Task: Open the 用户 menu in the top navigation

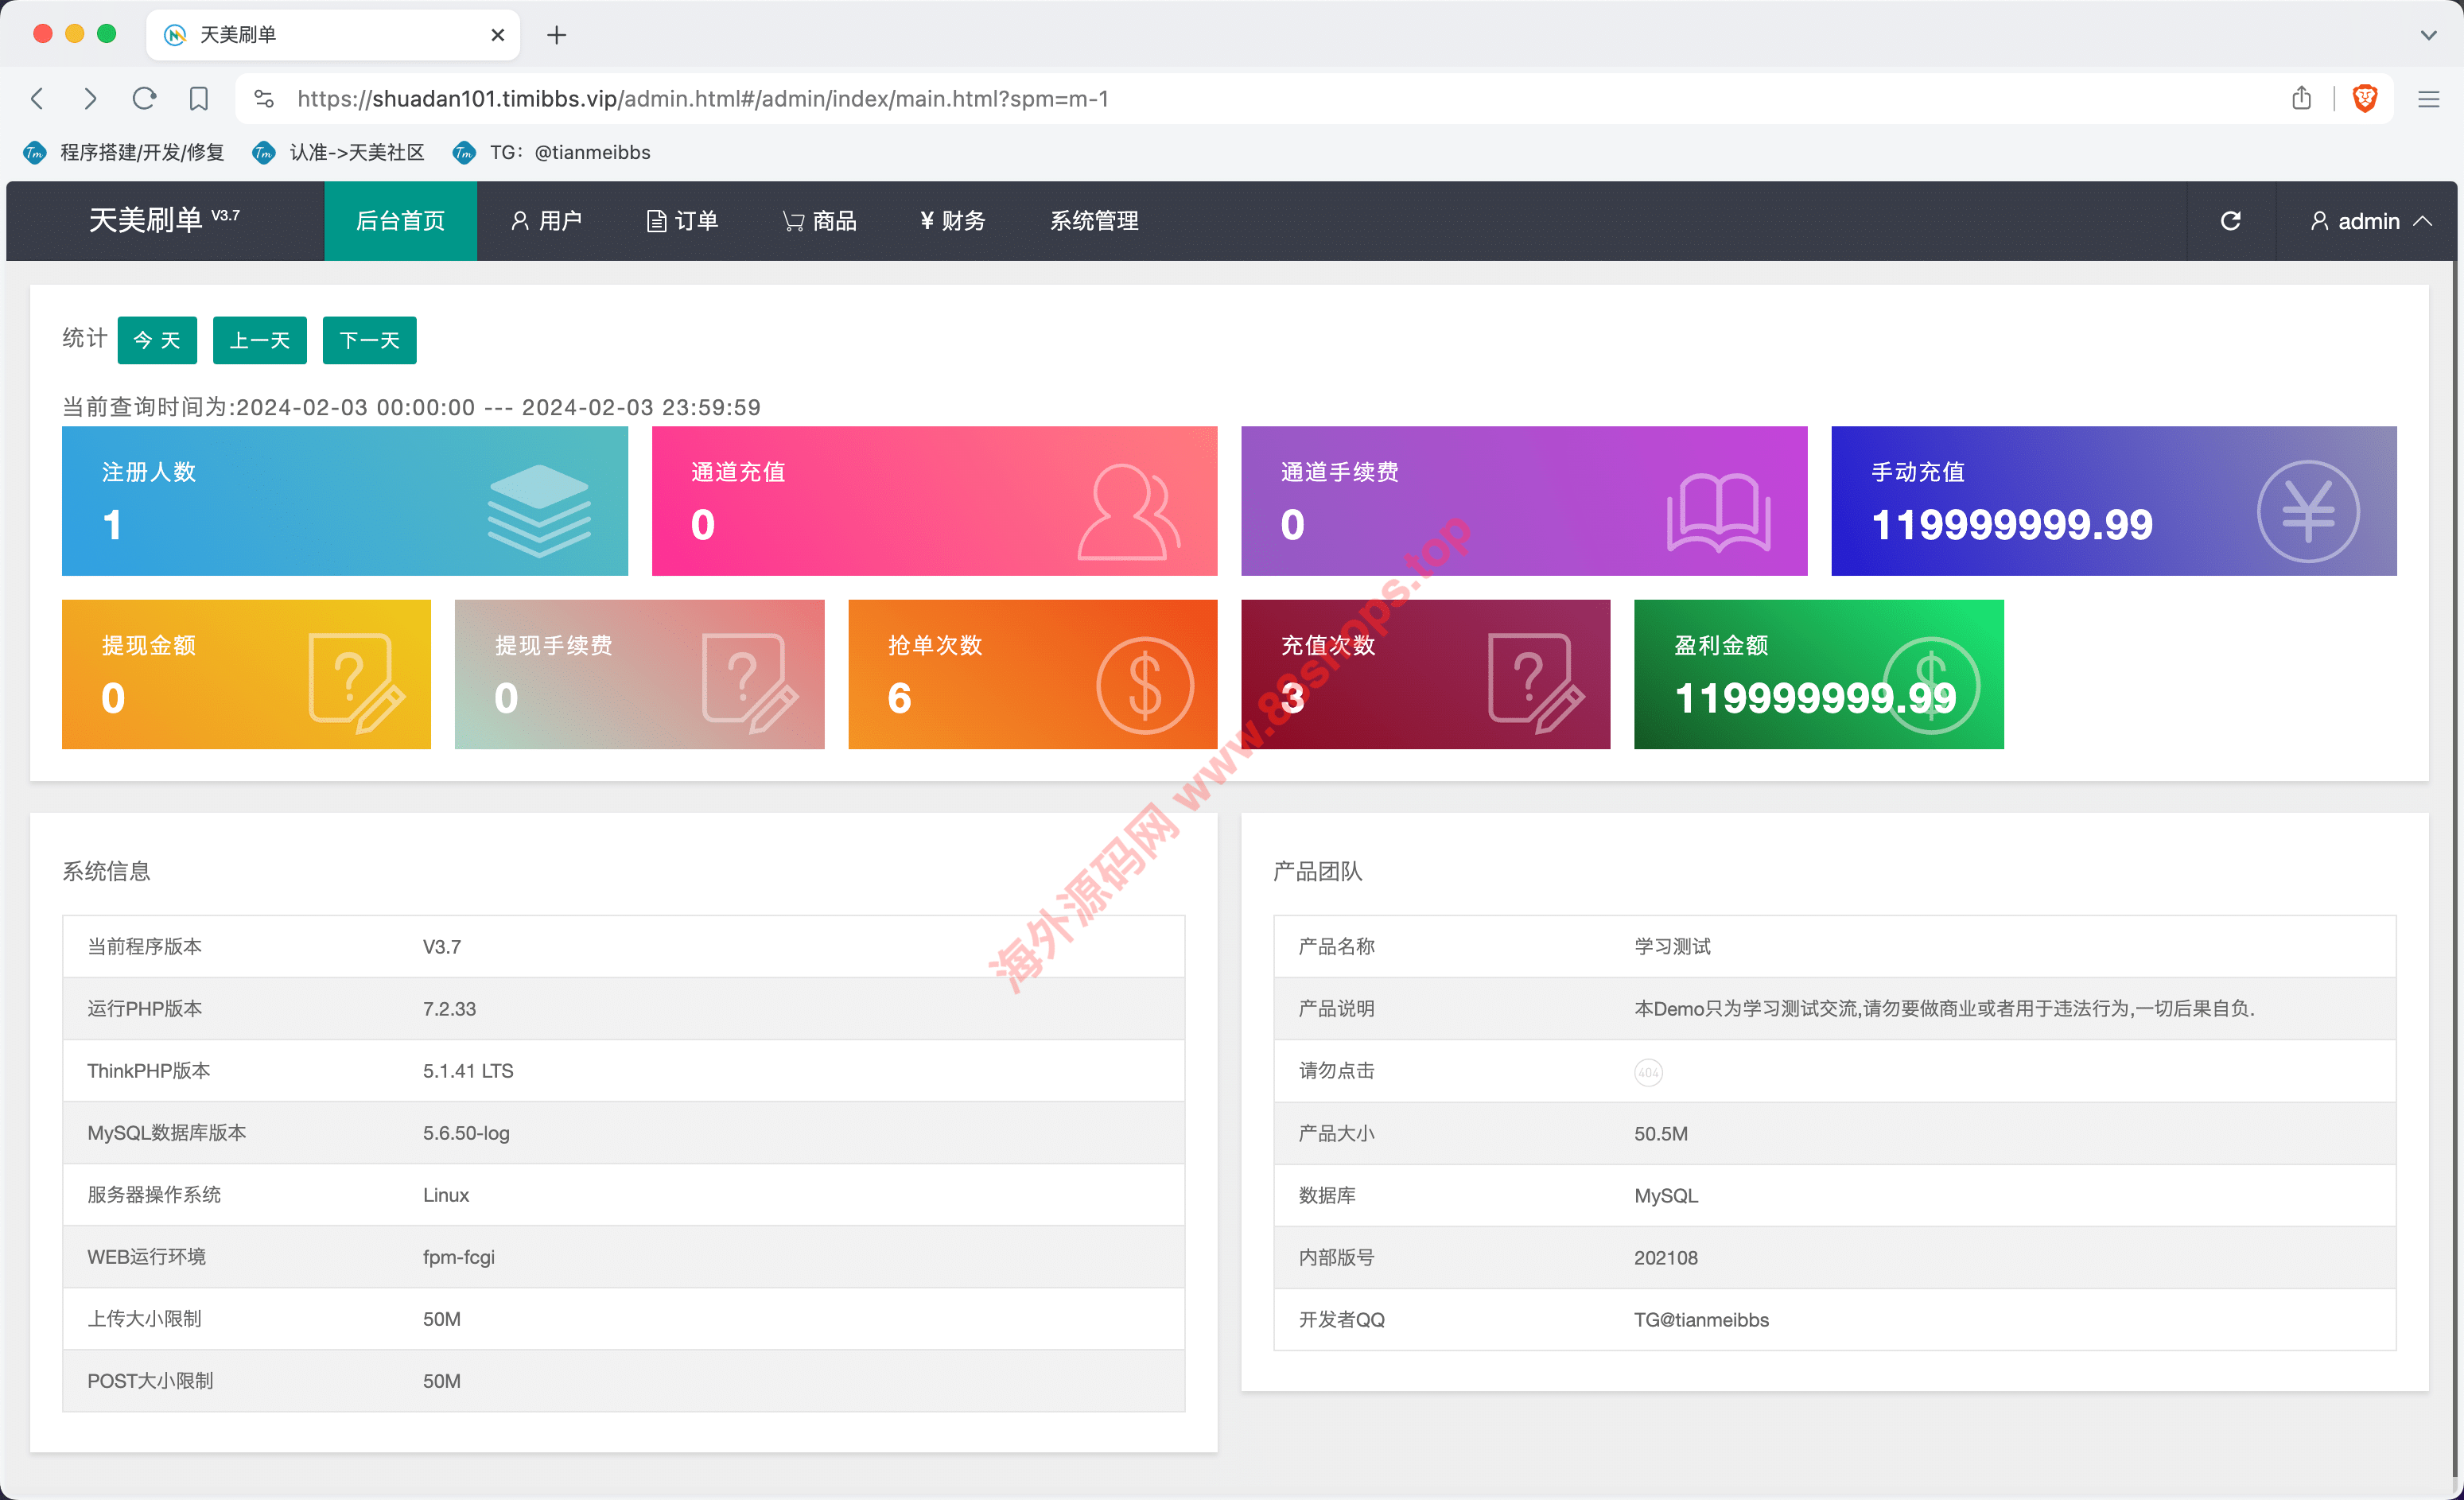Action: pyautogui.click(x=546, y=221)
